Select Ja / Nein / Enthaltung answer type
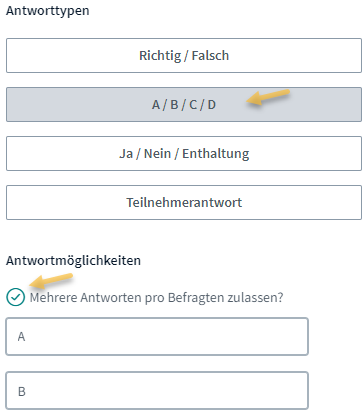This screenshot has width=364, height=417. 184,154
